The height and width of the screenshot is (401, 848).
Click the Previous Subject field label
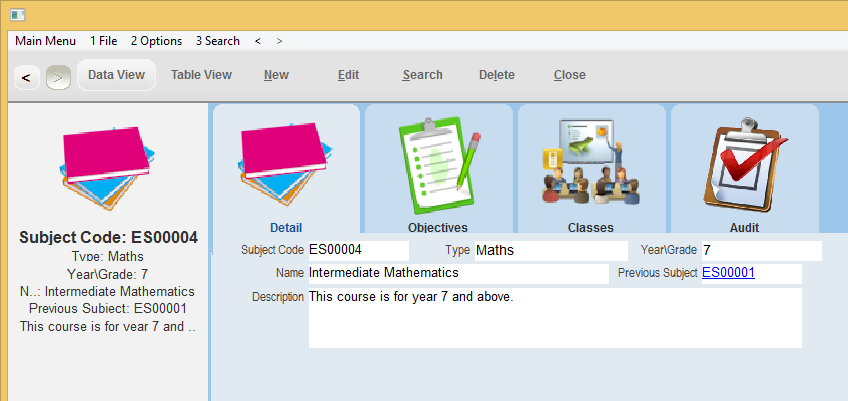[658, 273]
